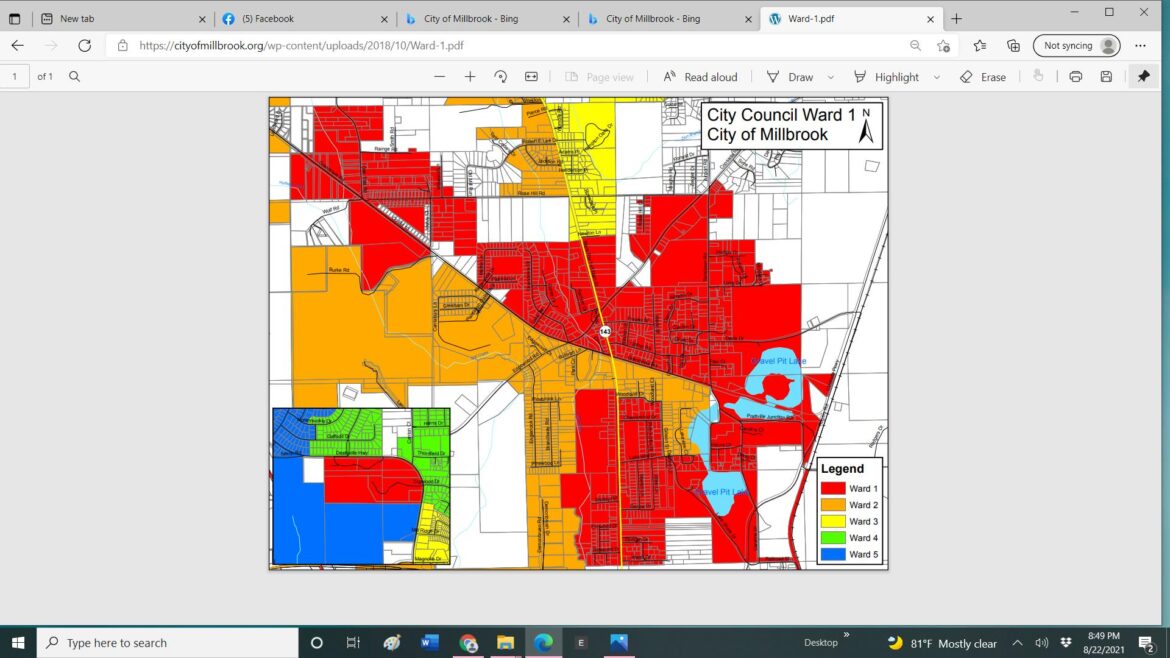Refresh the current page
Image resolution: width=1170 pixels, height=658 pixels.
[85, 46]
